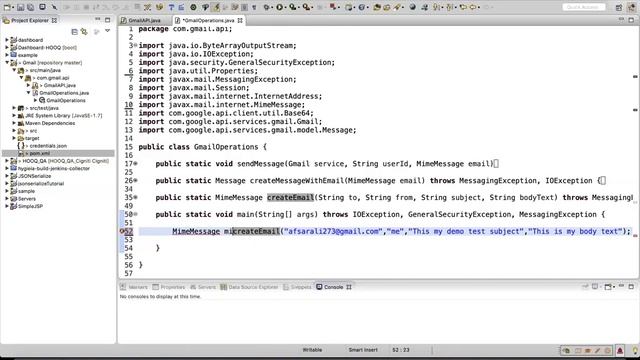This screenshot has height=360, width=640.
Task: Click the New file wizard toolbar icon
Action: tap(6, 7)
